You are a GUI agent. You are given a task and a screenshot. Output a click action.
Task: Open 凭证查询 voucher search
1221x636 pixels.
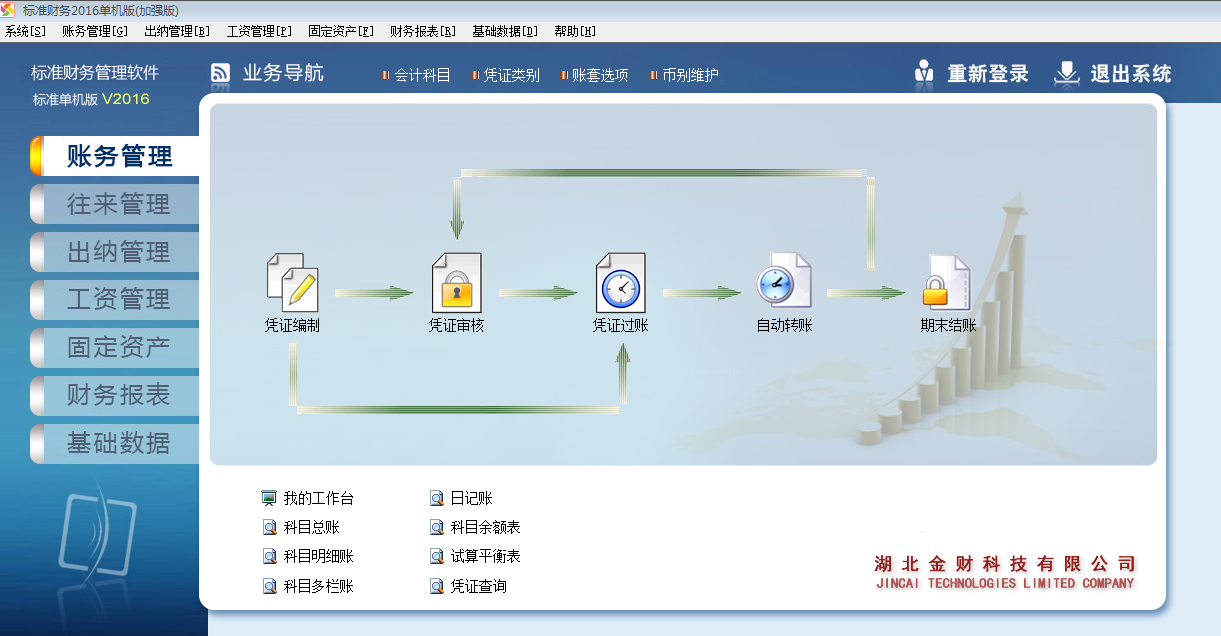pyautogui.click(x=478, y=586)
